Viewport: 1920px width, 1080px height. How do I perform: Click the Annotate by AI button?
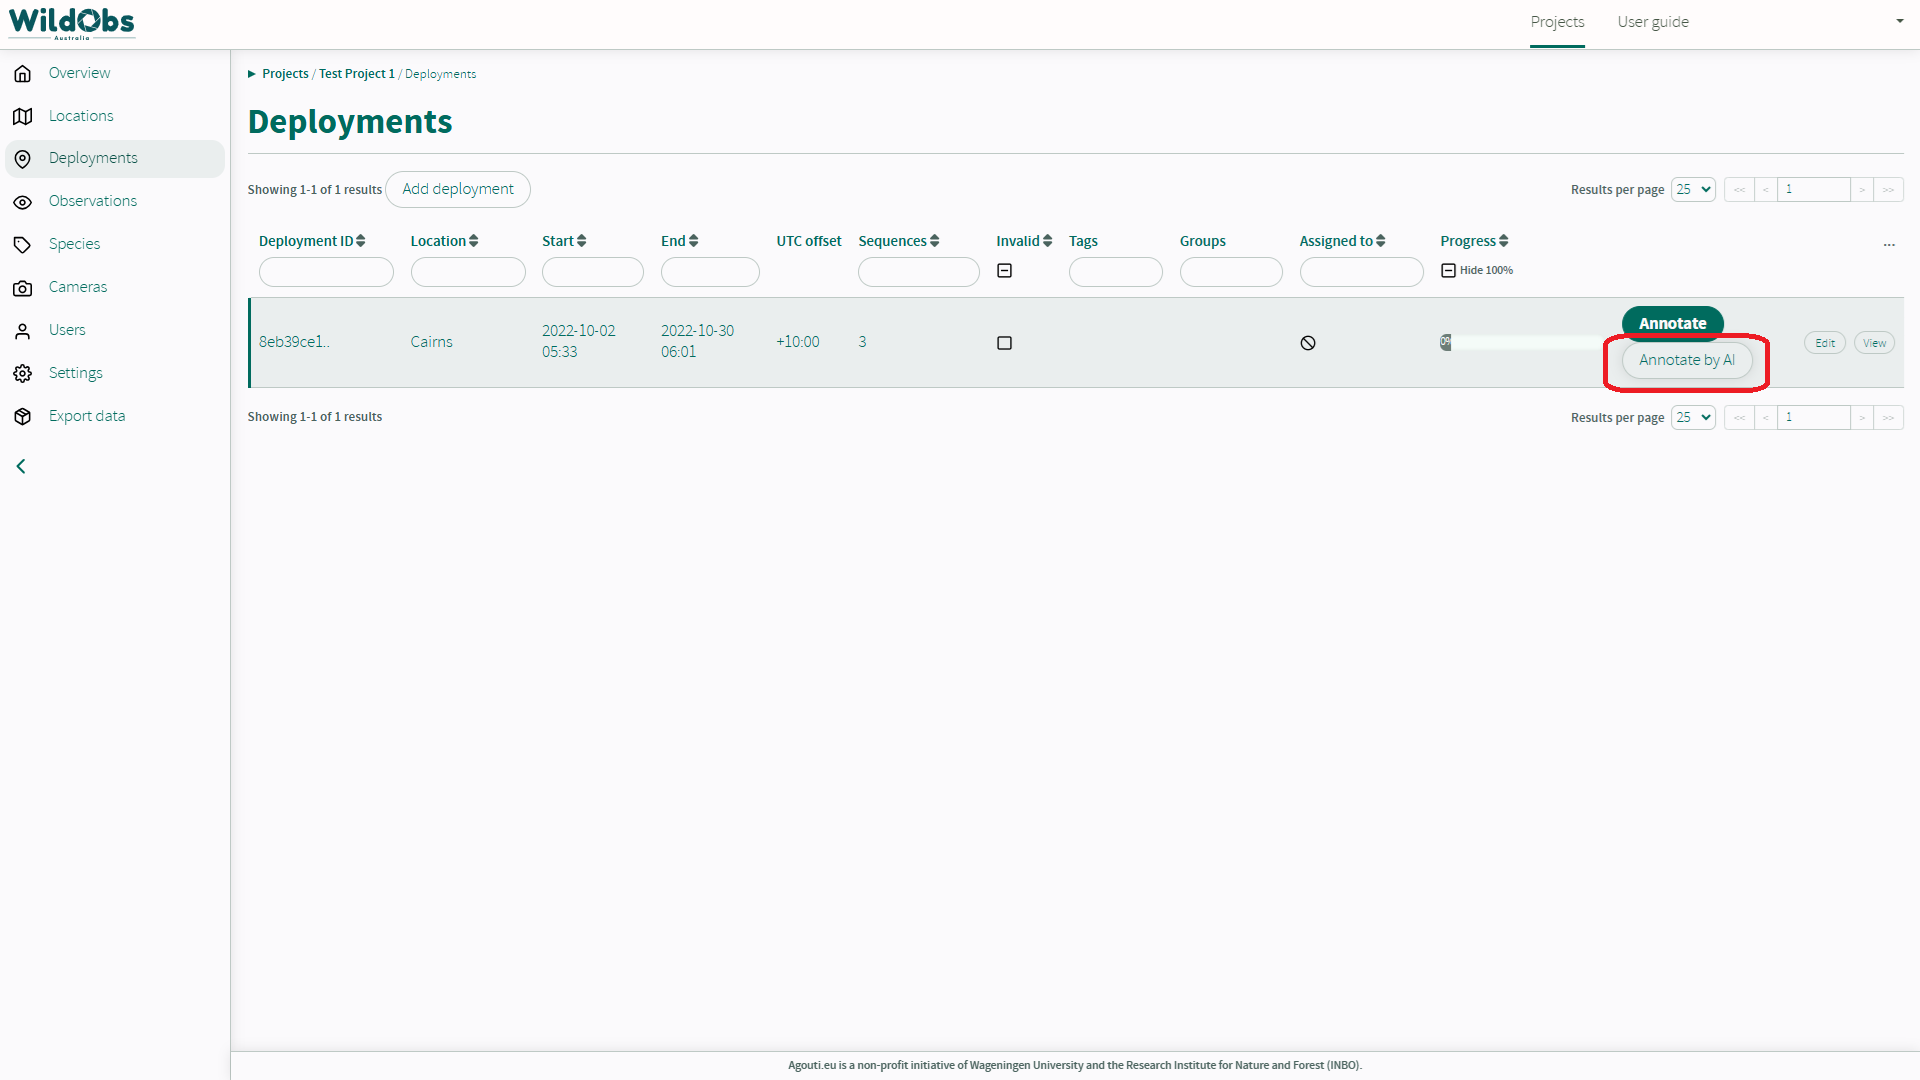click(x=1687, y=360)
